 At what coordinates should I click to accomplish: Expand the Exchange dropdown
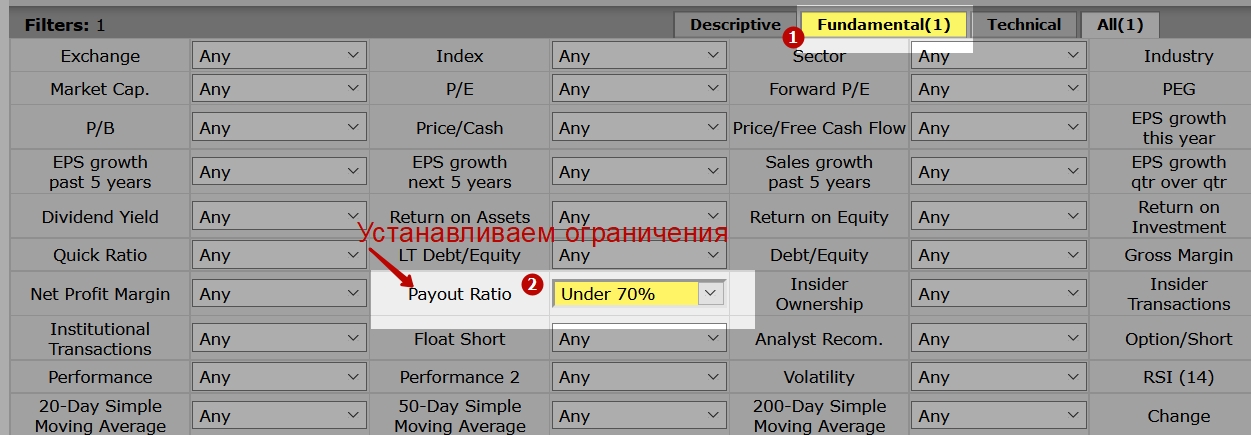click(279, 56)
